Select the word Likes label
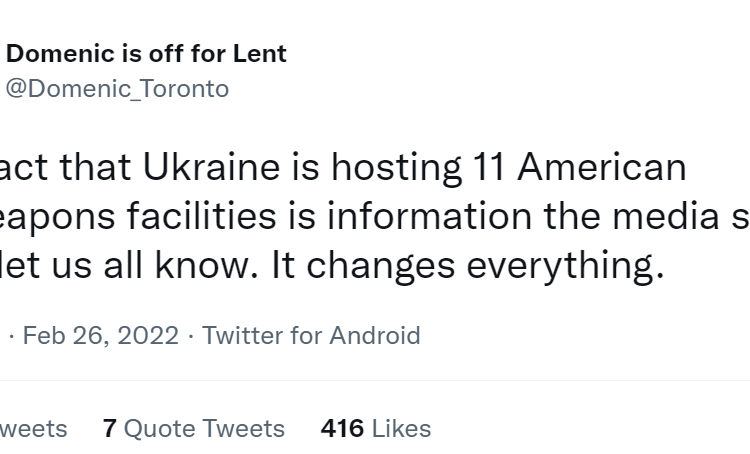The height and width of the screenshot is (454, 750). pos(402,428)
